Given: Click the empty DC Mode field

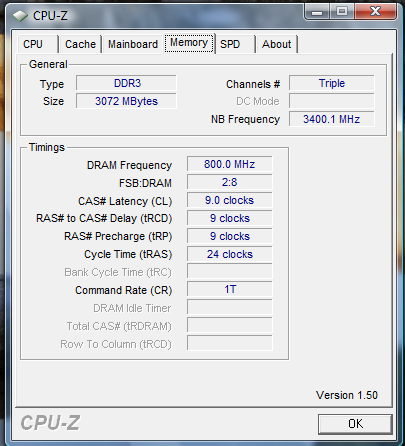Looking at the screenshot, I should (x=332, y=101).
